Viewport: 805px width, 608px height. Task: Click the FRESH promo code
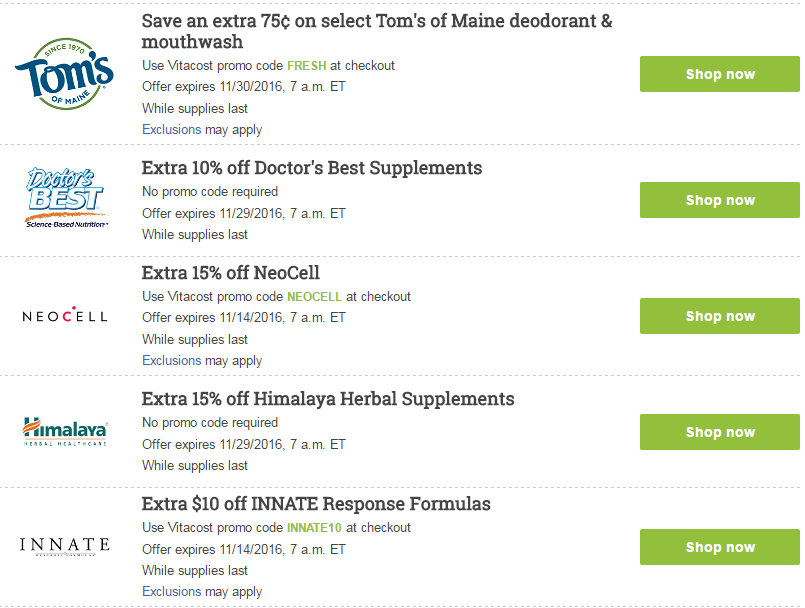[306, 66]
